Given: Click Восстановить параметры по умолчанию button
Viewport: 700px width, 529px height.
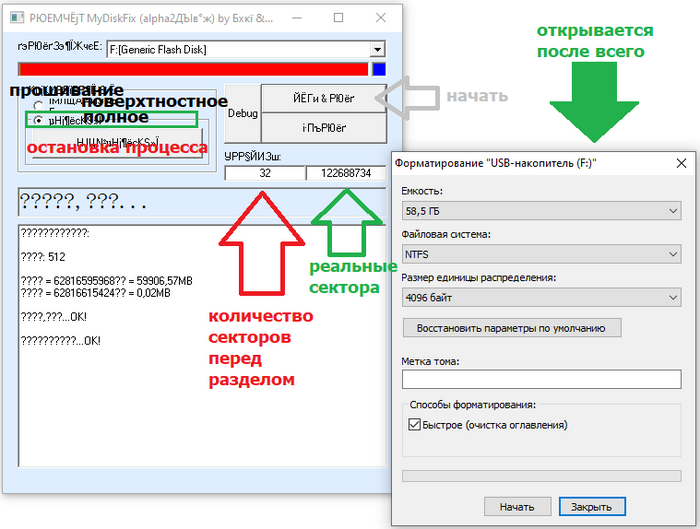Looking at the screenshot, I should pos(512,328).
